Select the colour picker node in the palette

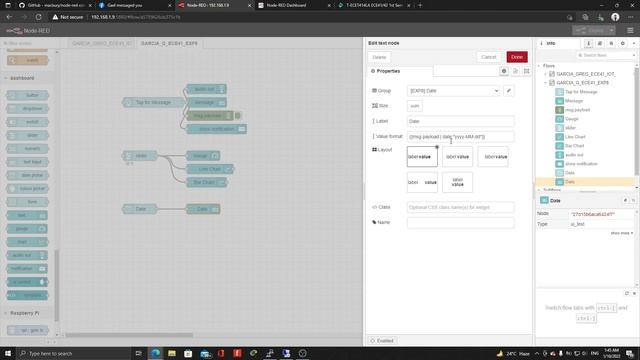(28, 189)
